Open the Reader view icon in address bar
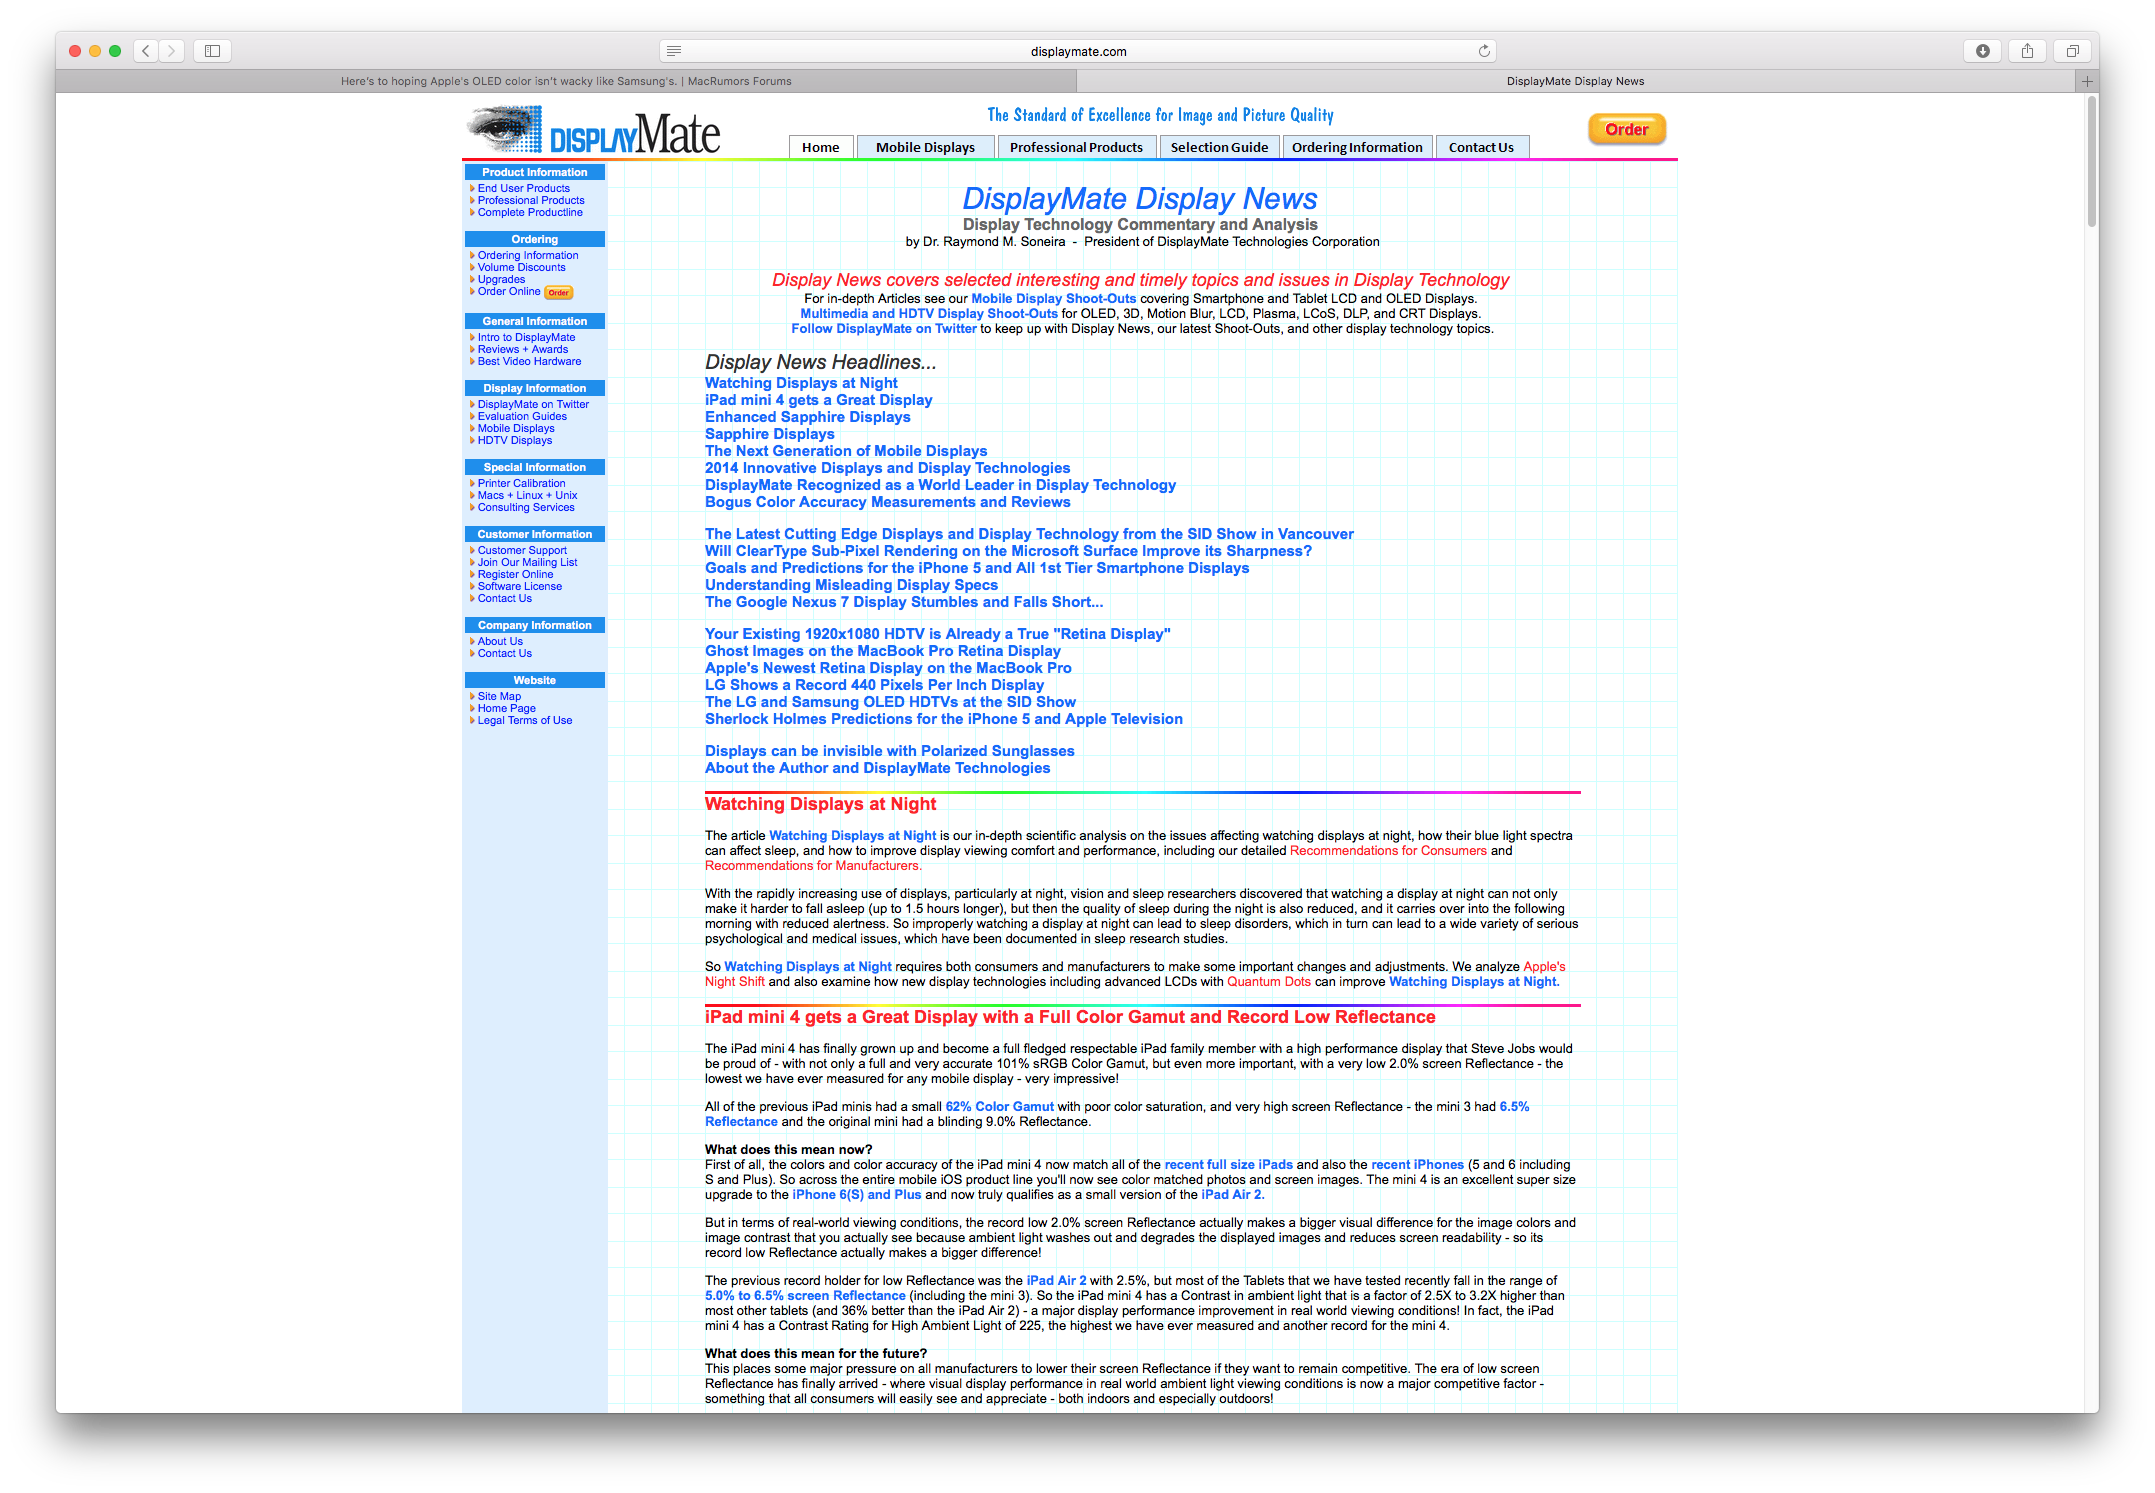Viewport: 2155px width, 1493px height. [674, 51]
